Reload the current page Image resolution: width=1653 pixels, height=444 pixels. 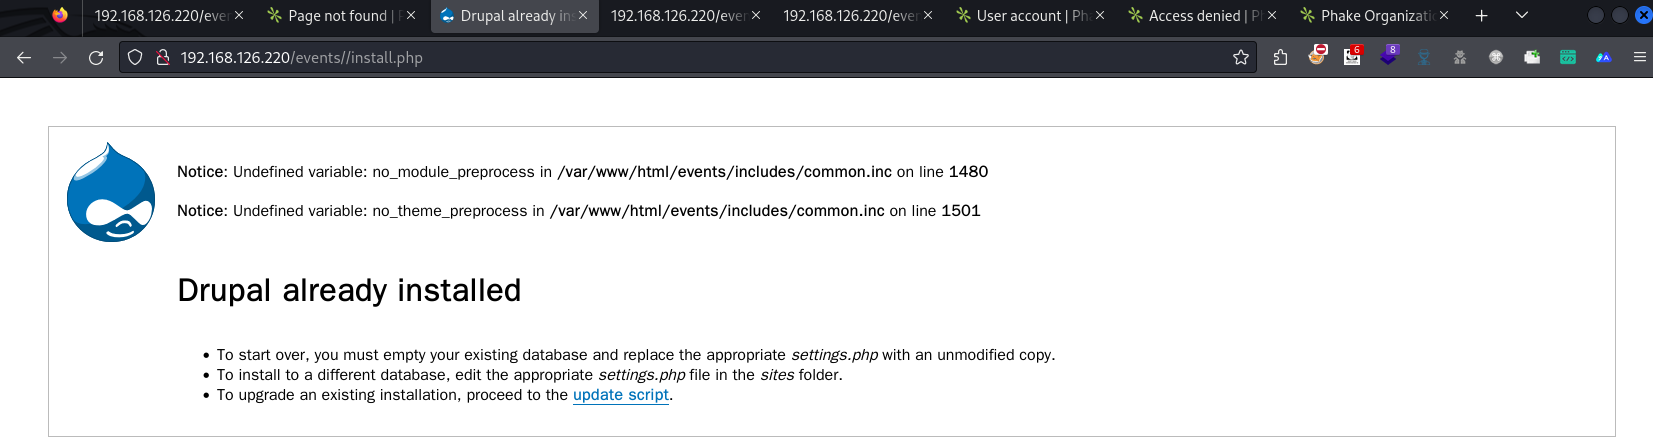[x=96, y=58]
